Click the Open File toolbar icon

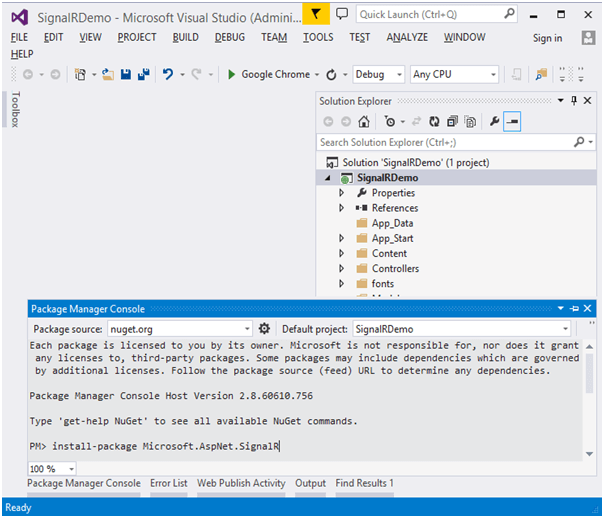108,74
